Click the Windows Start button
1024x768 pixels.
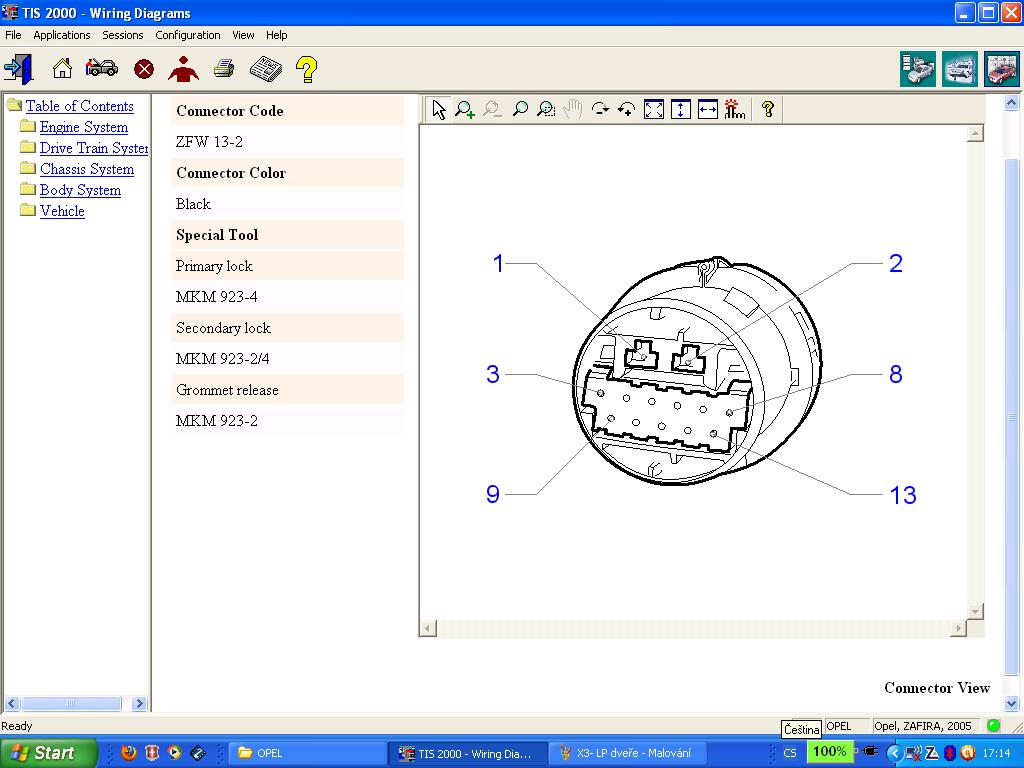(48, 753)
